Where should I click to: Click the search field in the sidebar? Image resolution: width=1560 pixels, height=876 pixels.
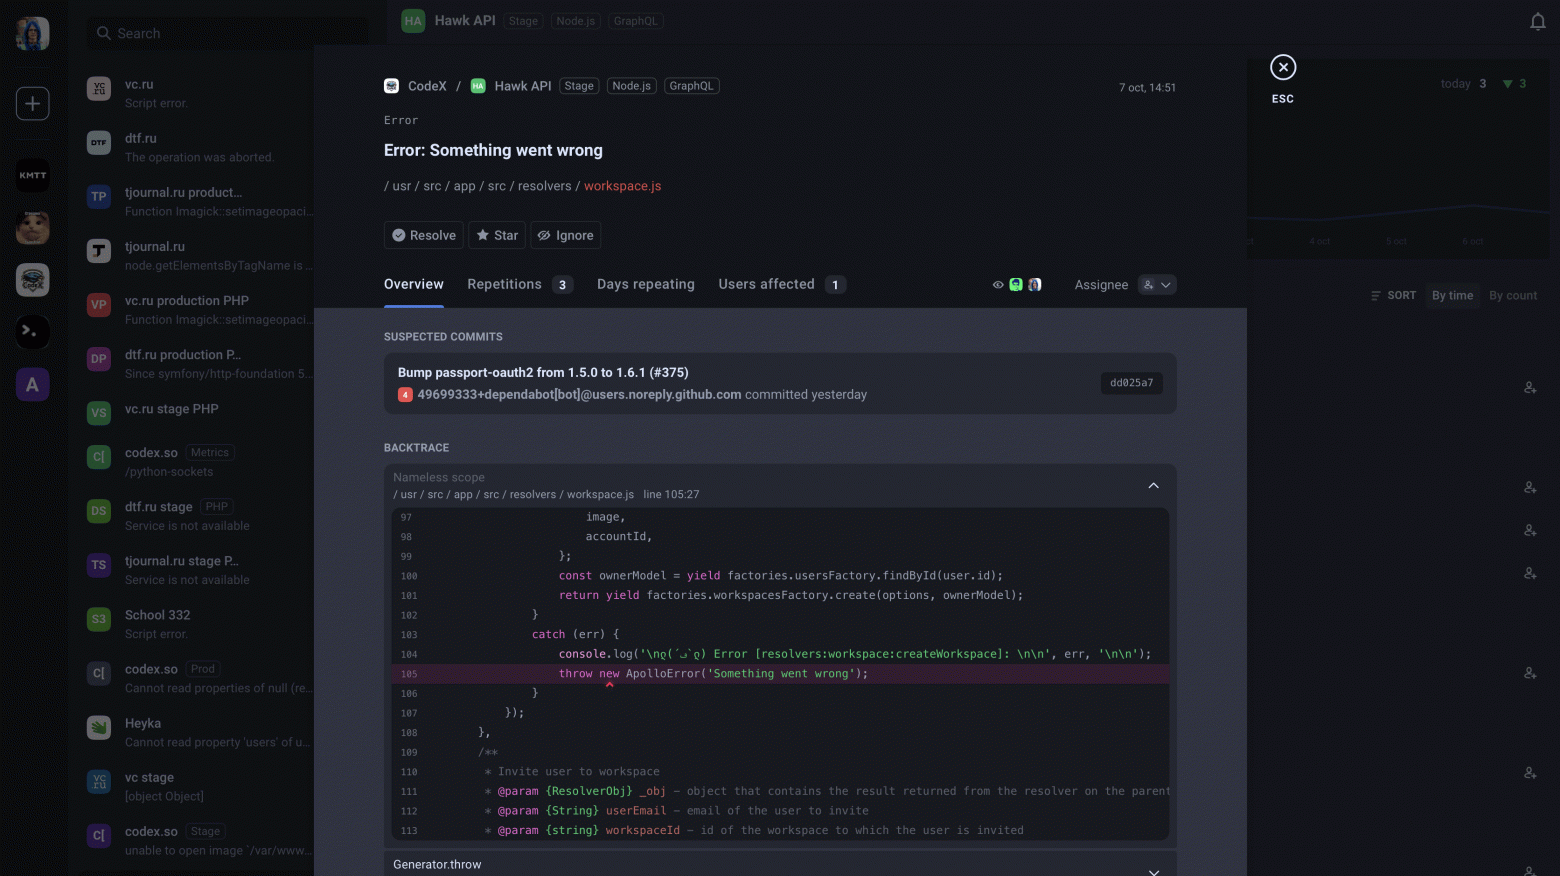tap(227, 33)
